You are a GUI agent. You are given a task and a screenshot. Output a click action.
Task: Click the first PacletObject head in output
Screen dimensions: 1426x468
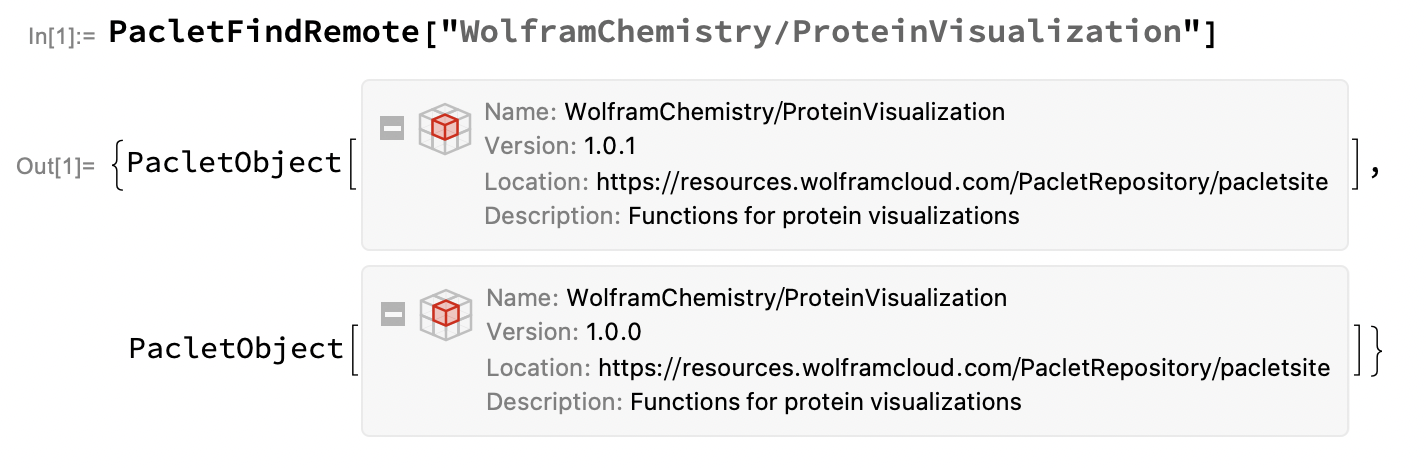pyautogui.click(x=235, y=162)
